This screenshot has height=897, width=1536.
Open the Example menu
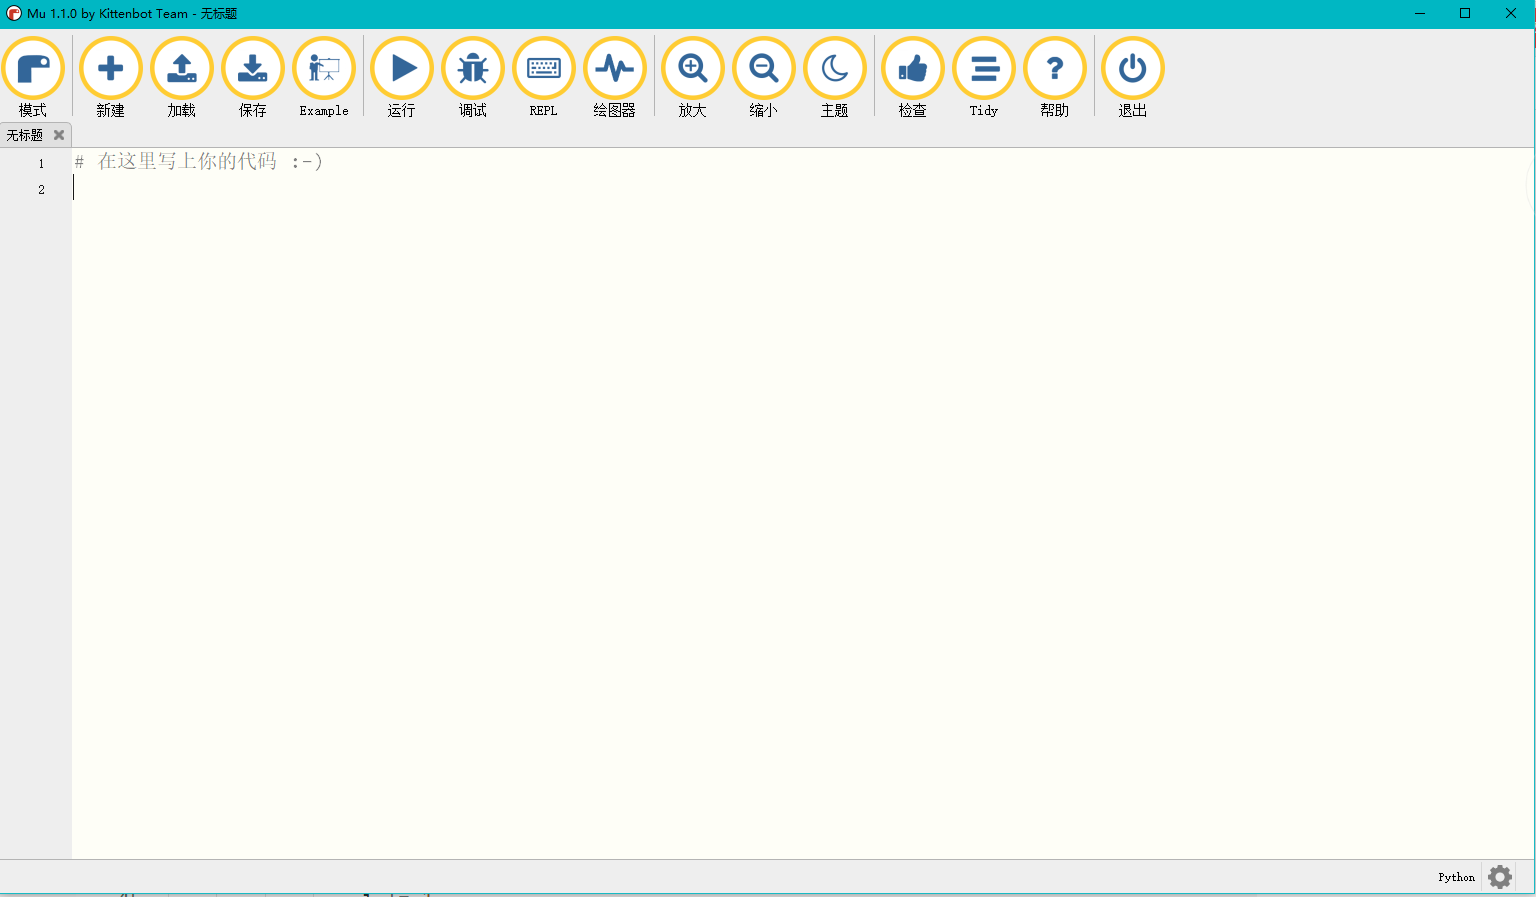324,78
